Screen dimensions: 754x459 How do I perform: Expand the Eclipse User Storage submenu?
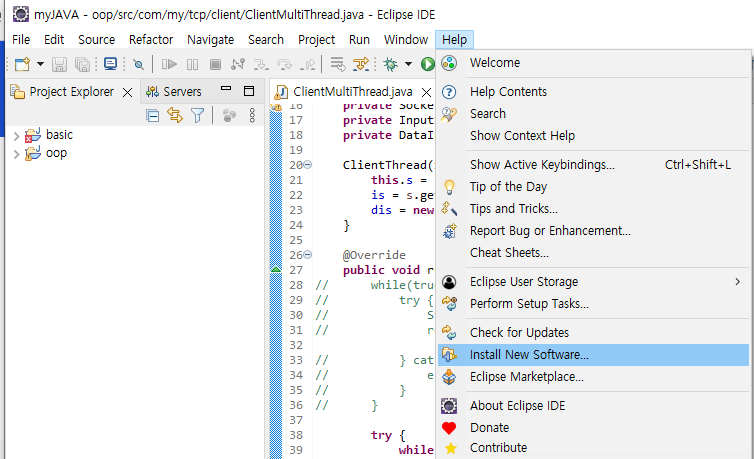tap(593, 282)
